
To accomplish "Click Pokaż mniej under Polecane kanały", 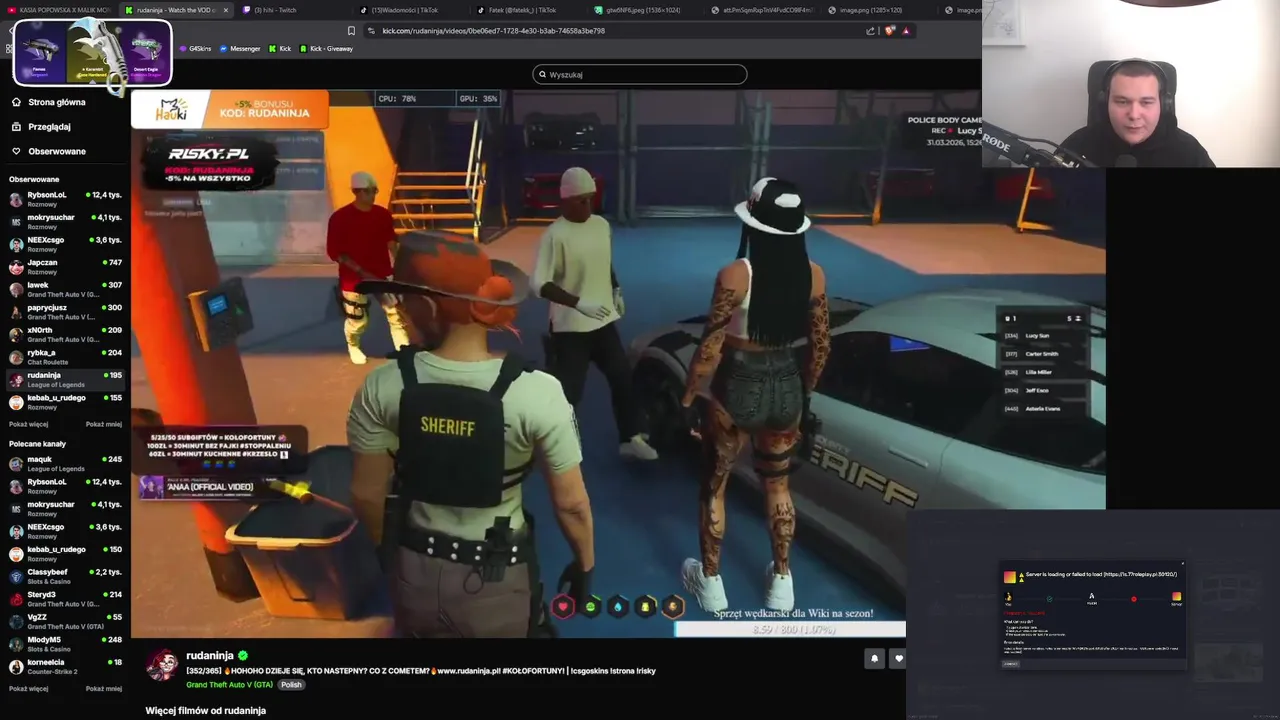I will tap(104, 688).
